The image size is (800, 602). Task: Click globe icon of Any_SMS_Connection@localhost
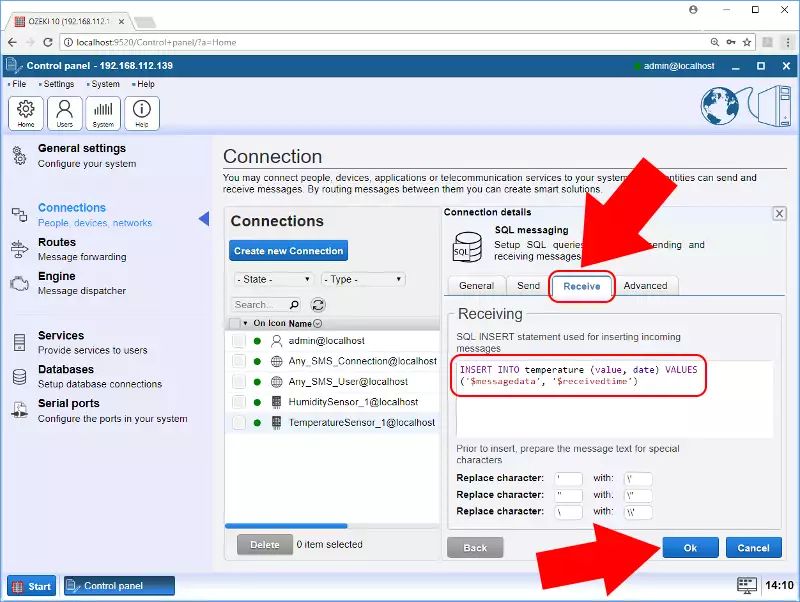[277, 361]
